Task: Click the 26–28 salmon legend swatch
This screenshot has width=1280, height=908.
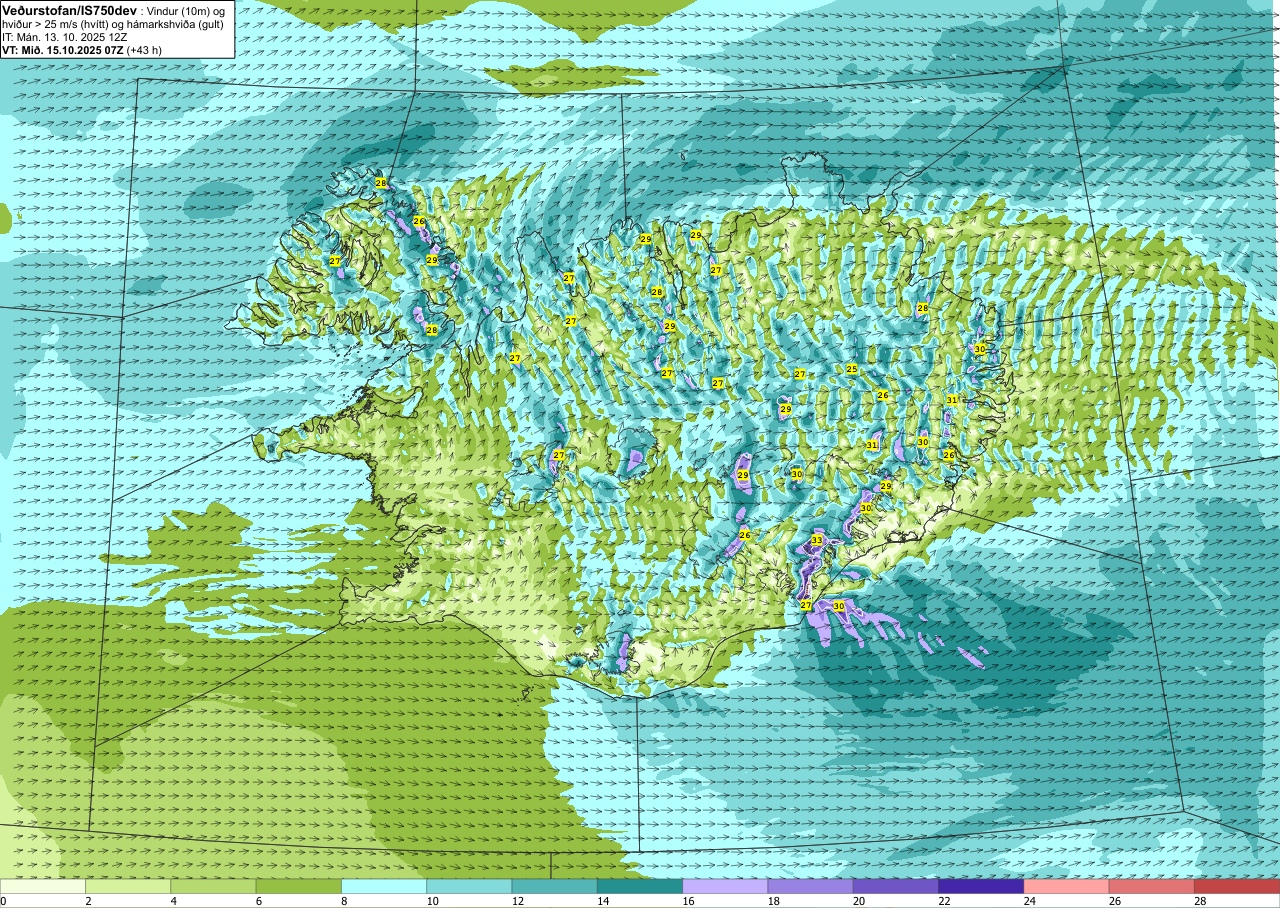Action: click(x=1152, y=886)
